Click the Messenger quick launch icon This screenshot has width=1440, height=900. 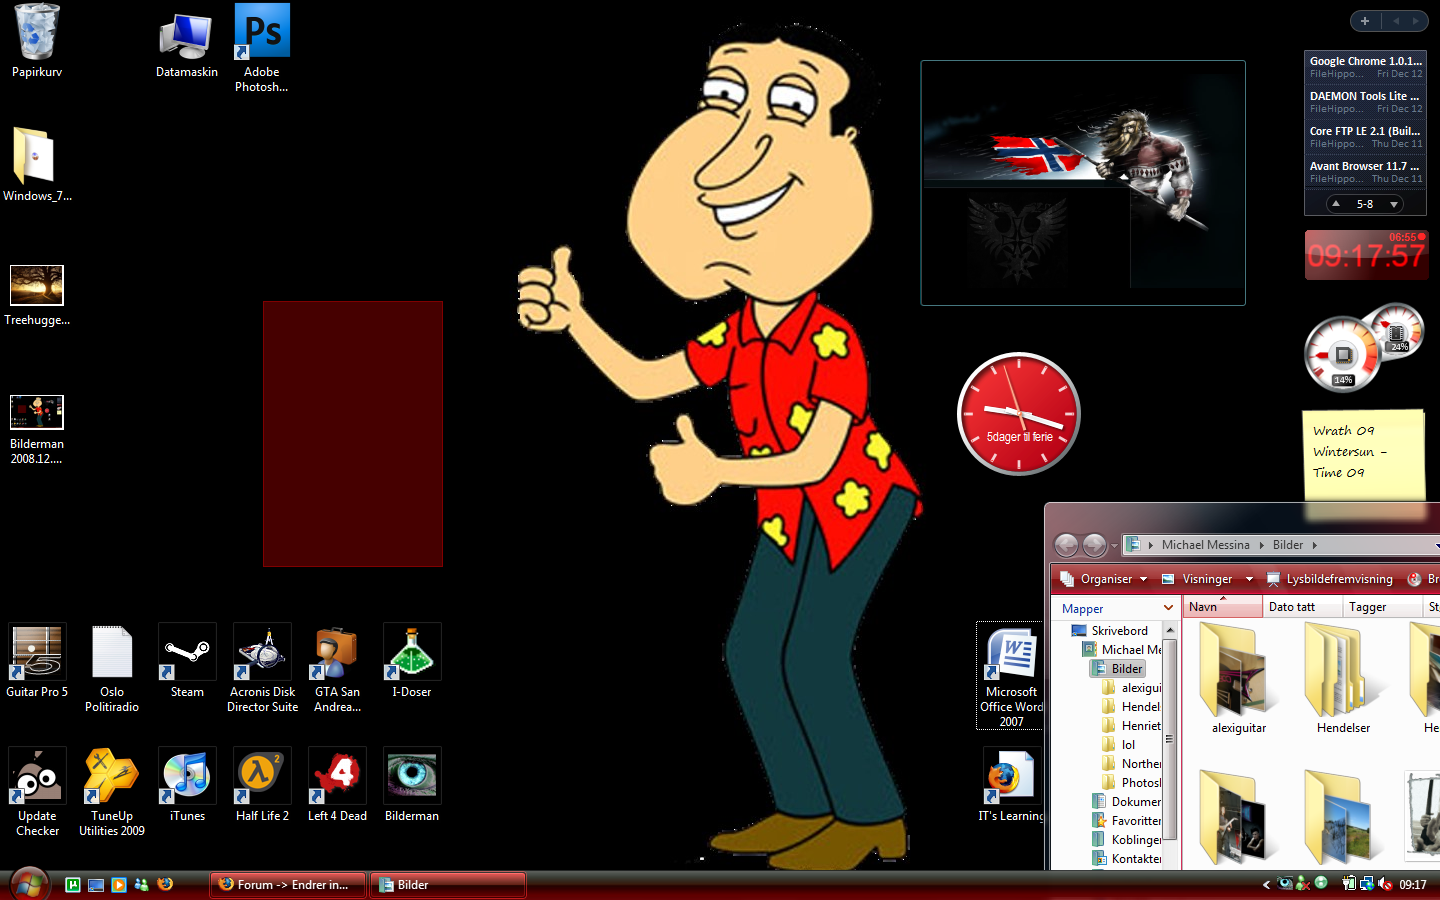(x=142, y=884)
